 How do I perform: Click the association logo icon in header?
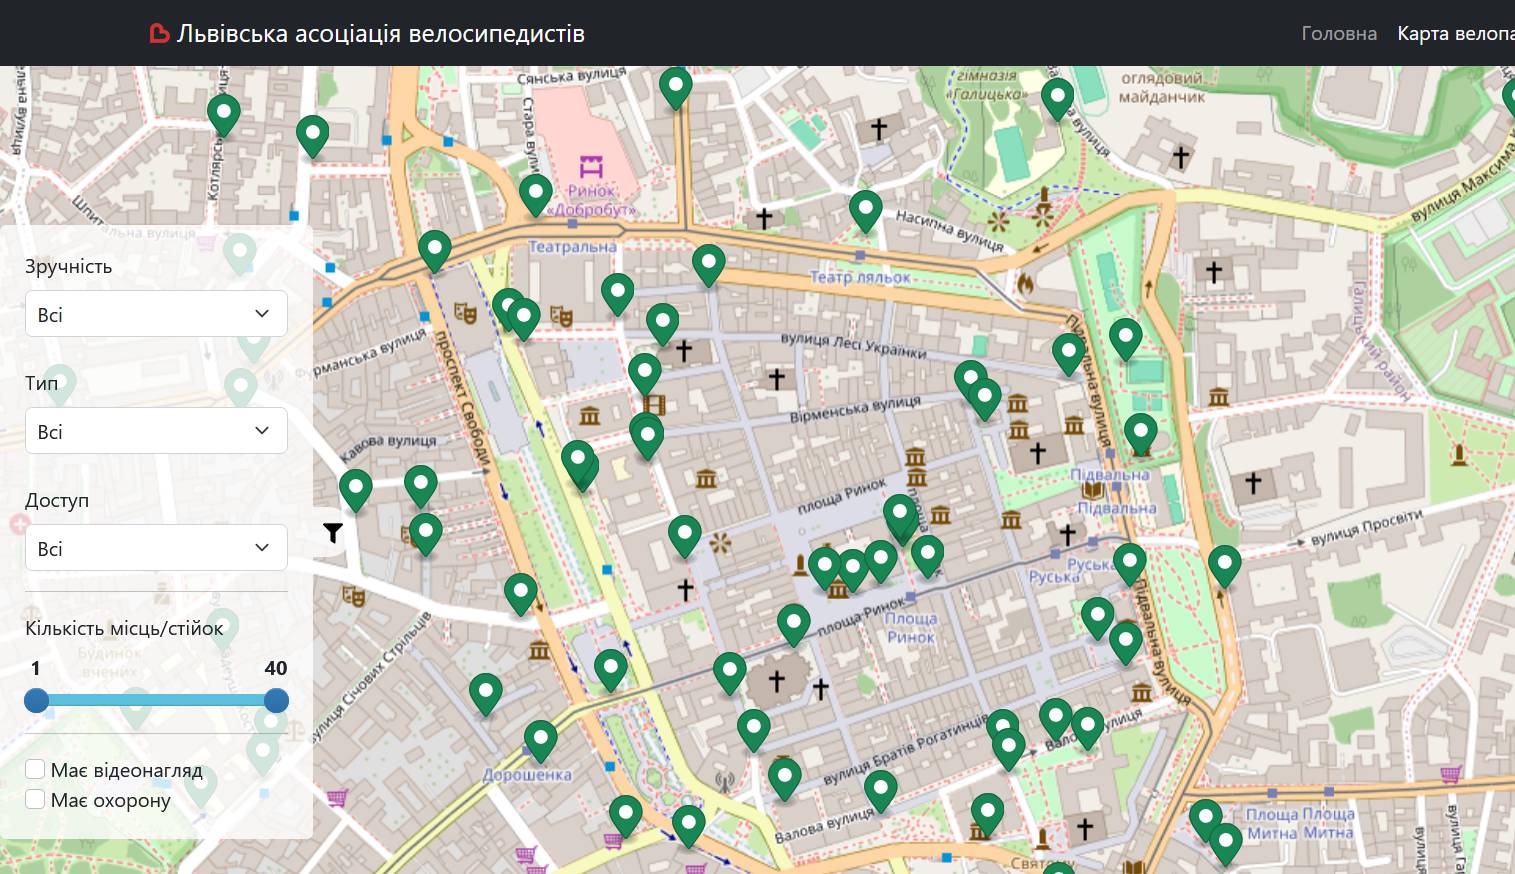click(x=159, y=34)
